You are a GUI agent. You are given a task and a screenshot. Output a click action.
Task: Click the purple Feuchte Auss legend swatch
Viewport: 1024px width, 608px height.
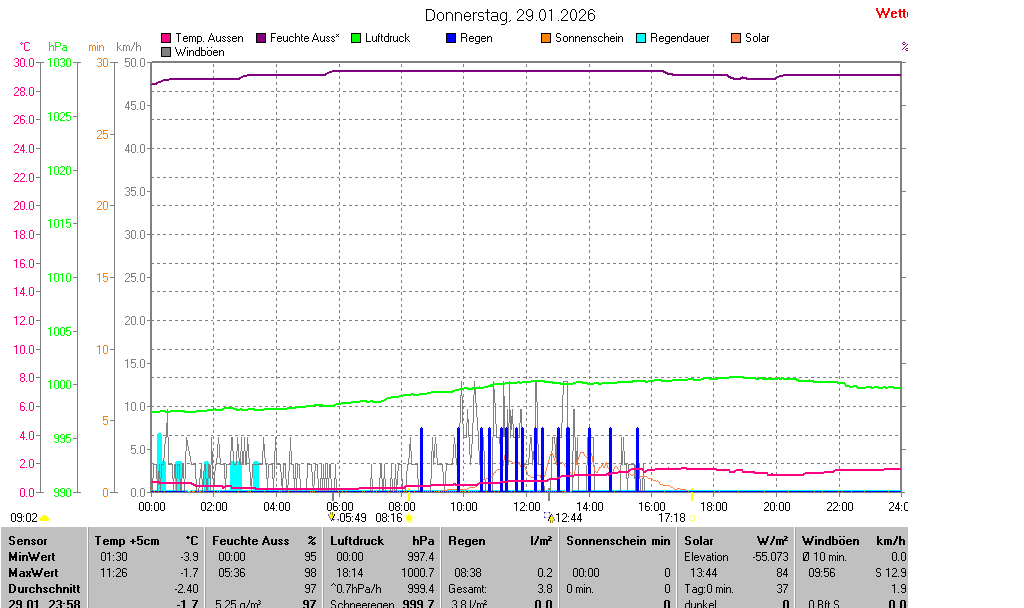(262, 38)
